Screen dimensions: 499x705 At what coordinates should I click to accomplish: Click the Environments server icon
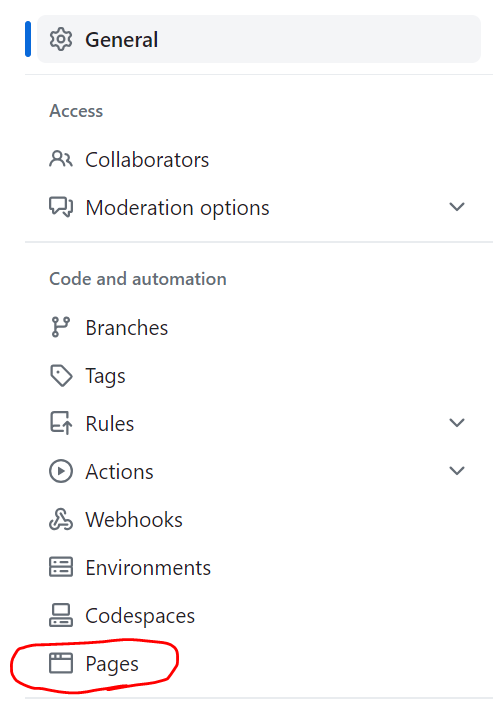point(61,567)
